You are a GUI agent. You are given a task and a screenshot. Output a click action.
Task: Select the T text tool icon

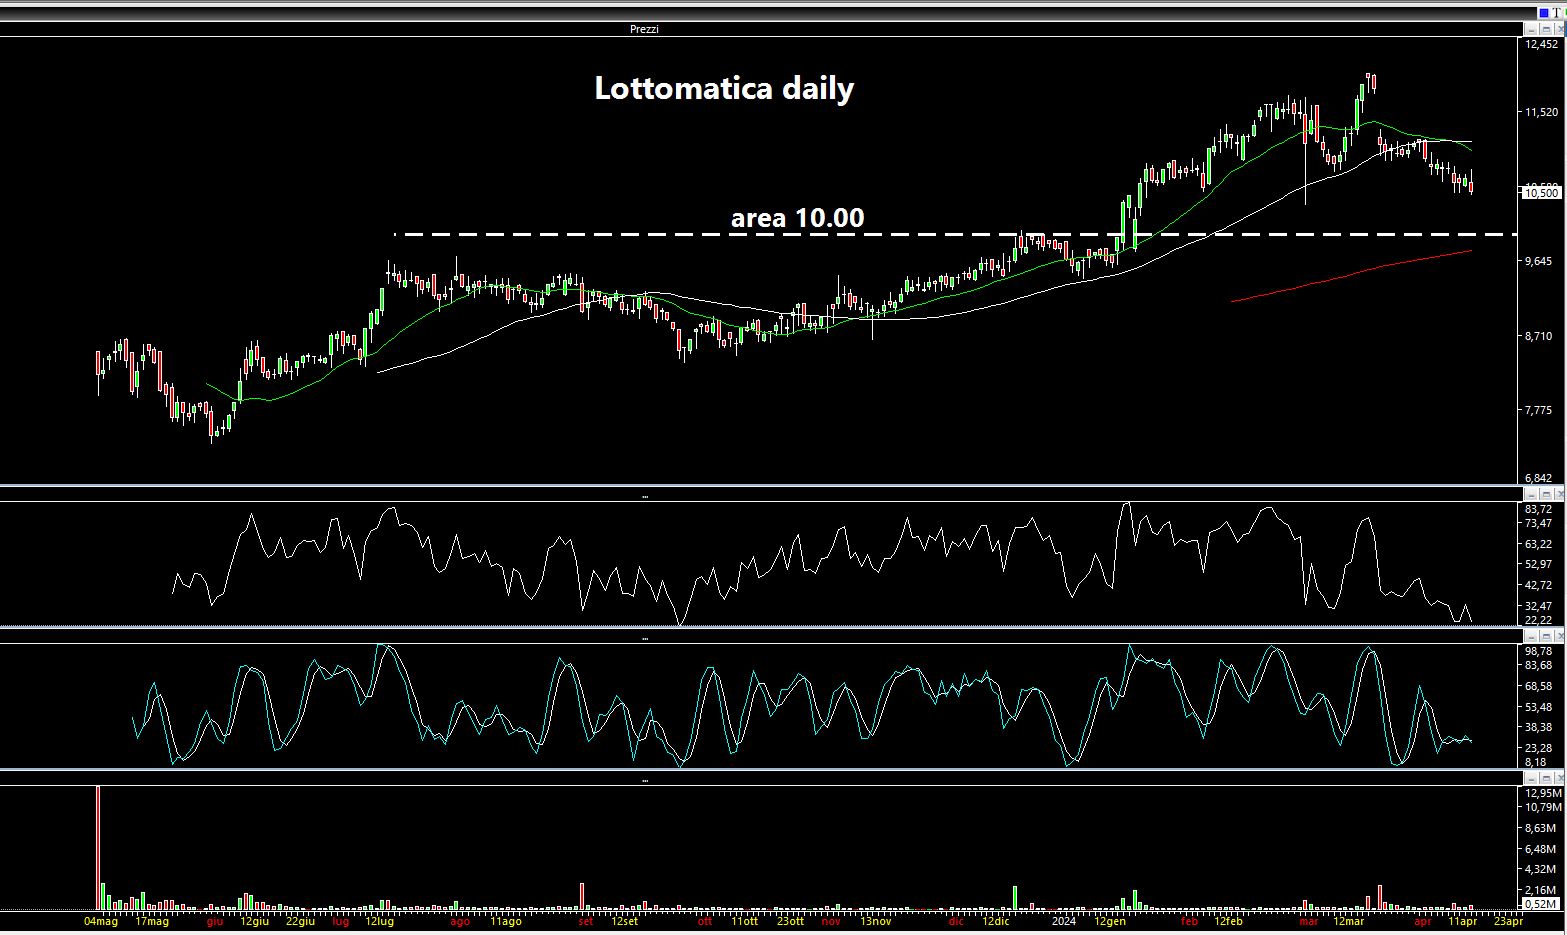1557,13
